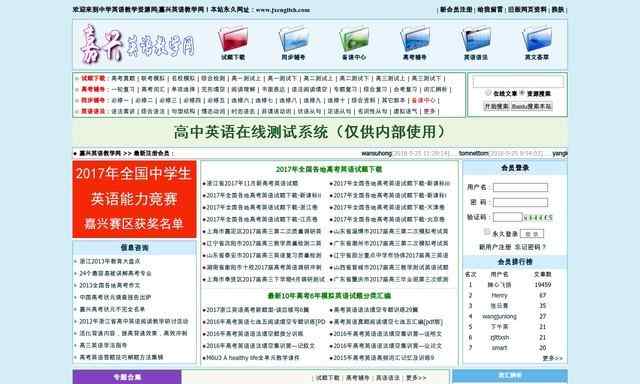The height and width of the screenshot is (384, 640).
Task: Open 高三英语学法指导 news item
Action: pos(103,345)
